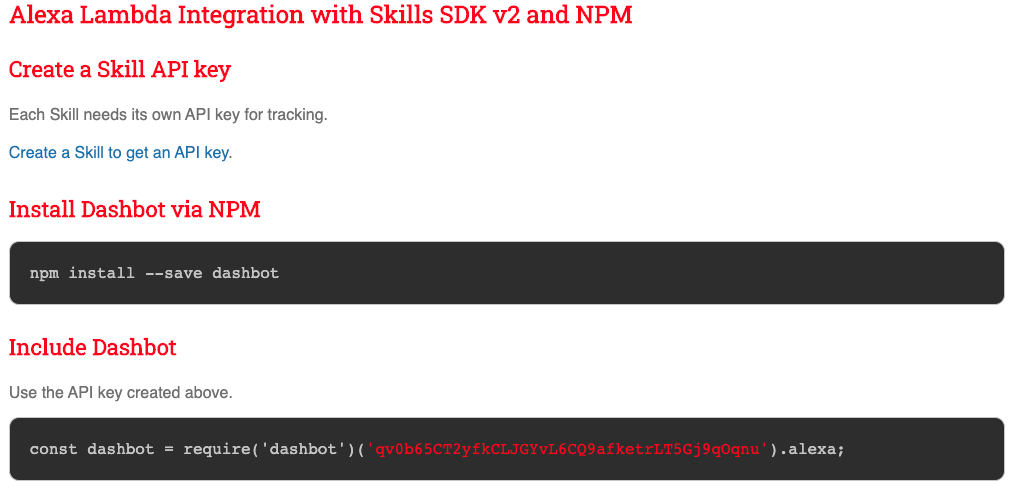Click the quoted 'dashbot' string inside require
Image resolution: width=1018 pixels, height=496 pixels.
299,449
